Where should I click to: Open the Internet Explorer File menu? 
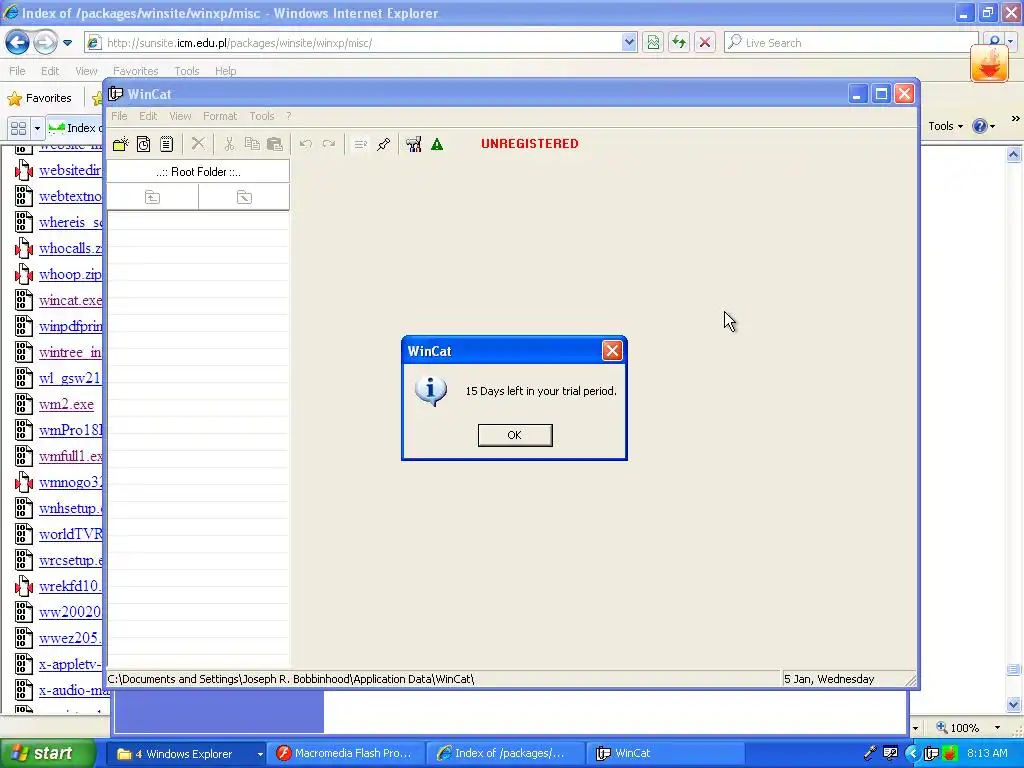coord(17,71)
